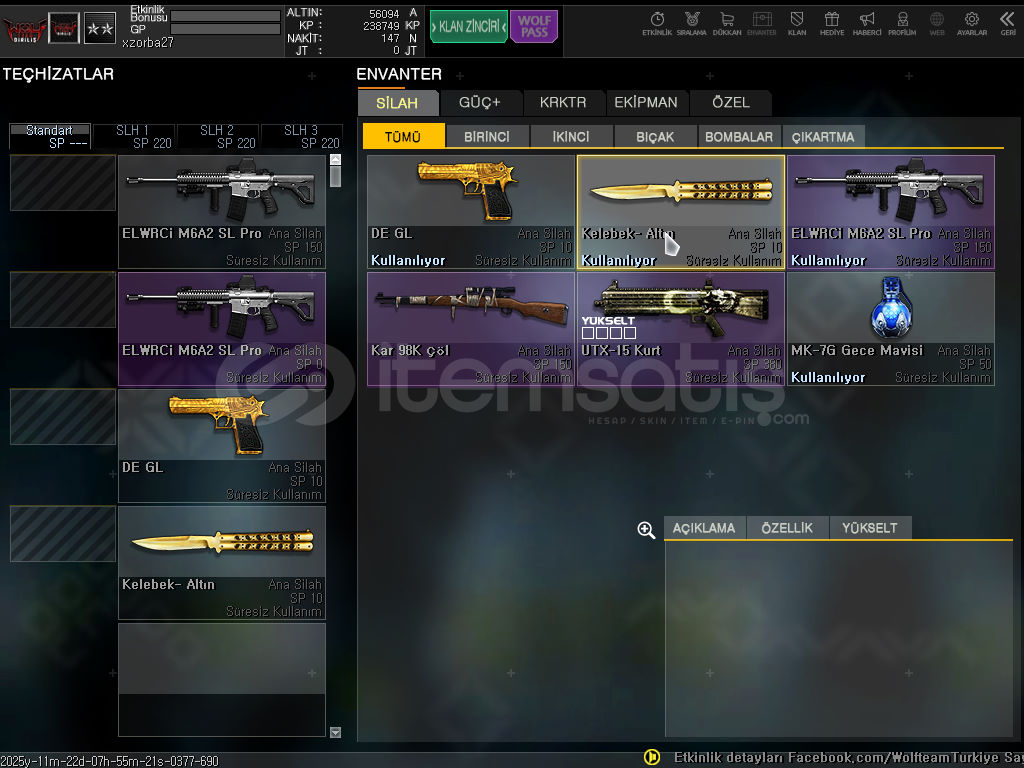Open the Hediye gift icon

coord(832,23)
